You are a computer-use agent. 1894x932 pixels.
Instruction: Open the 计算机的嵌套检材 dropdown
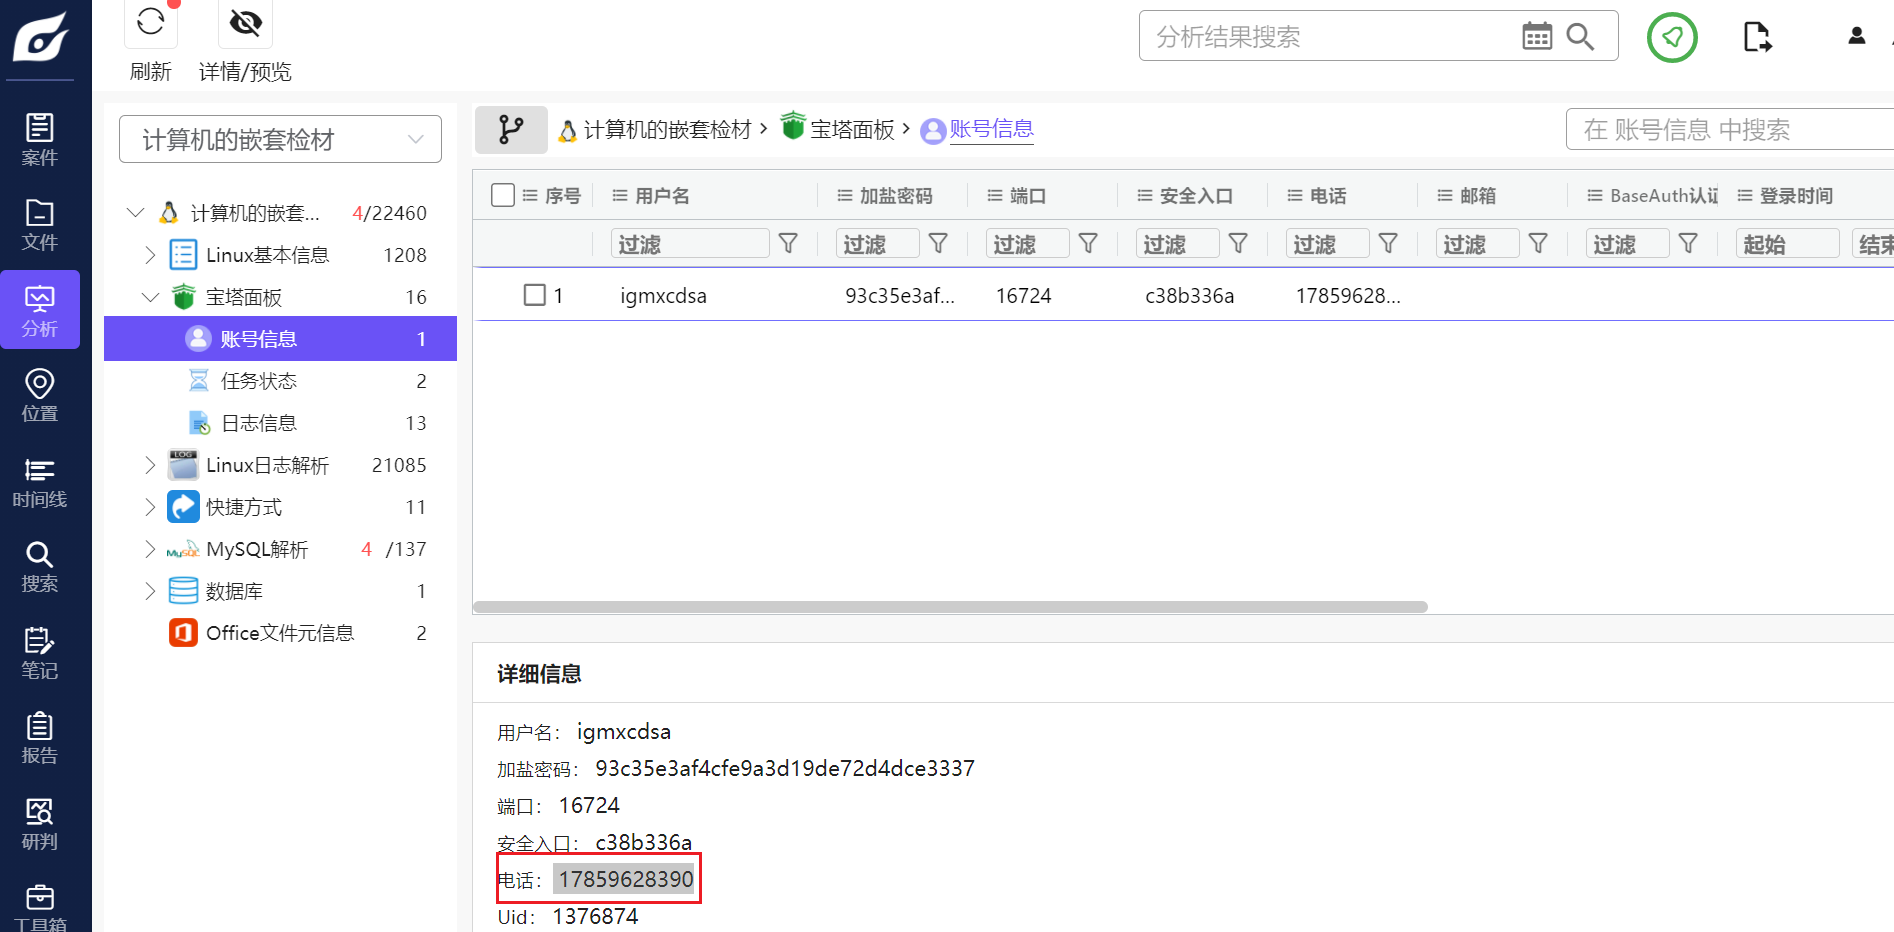[280, 140]
